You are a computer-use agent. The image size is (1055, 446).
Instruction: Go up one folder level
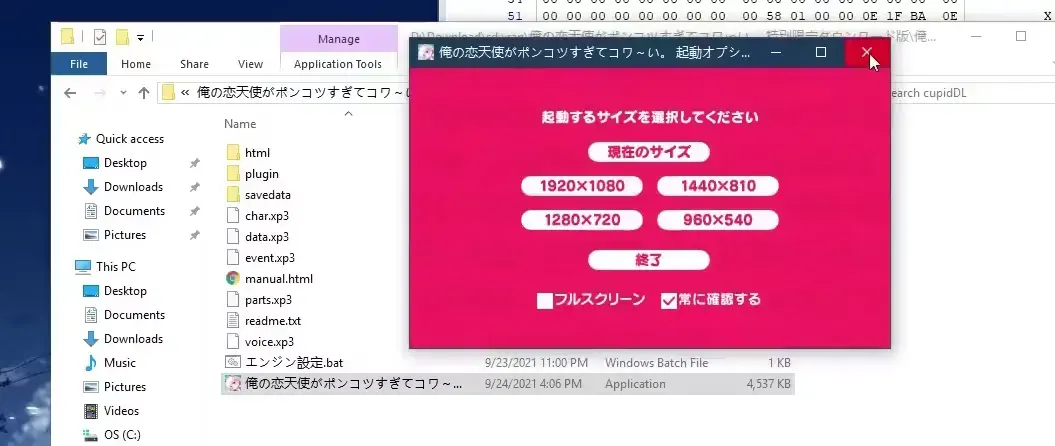143,93
